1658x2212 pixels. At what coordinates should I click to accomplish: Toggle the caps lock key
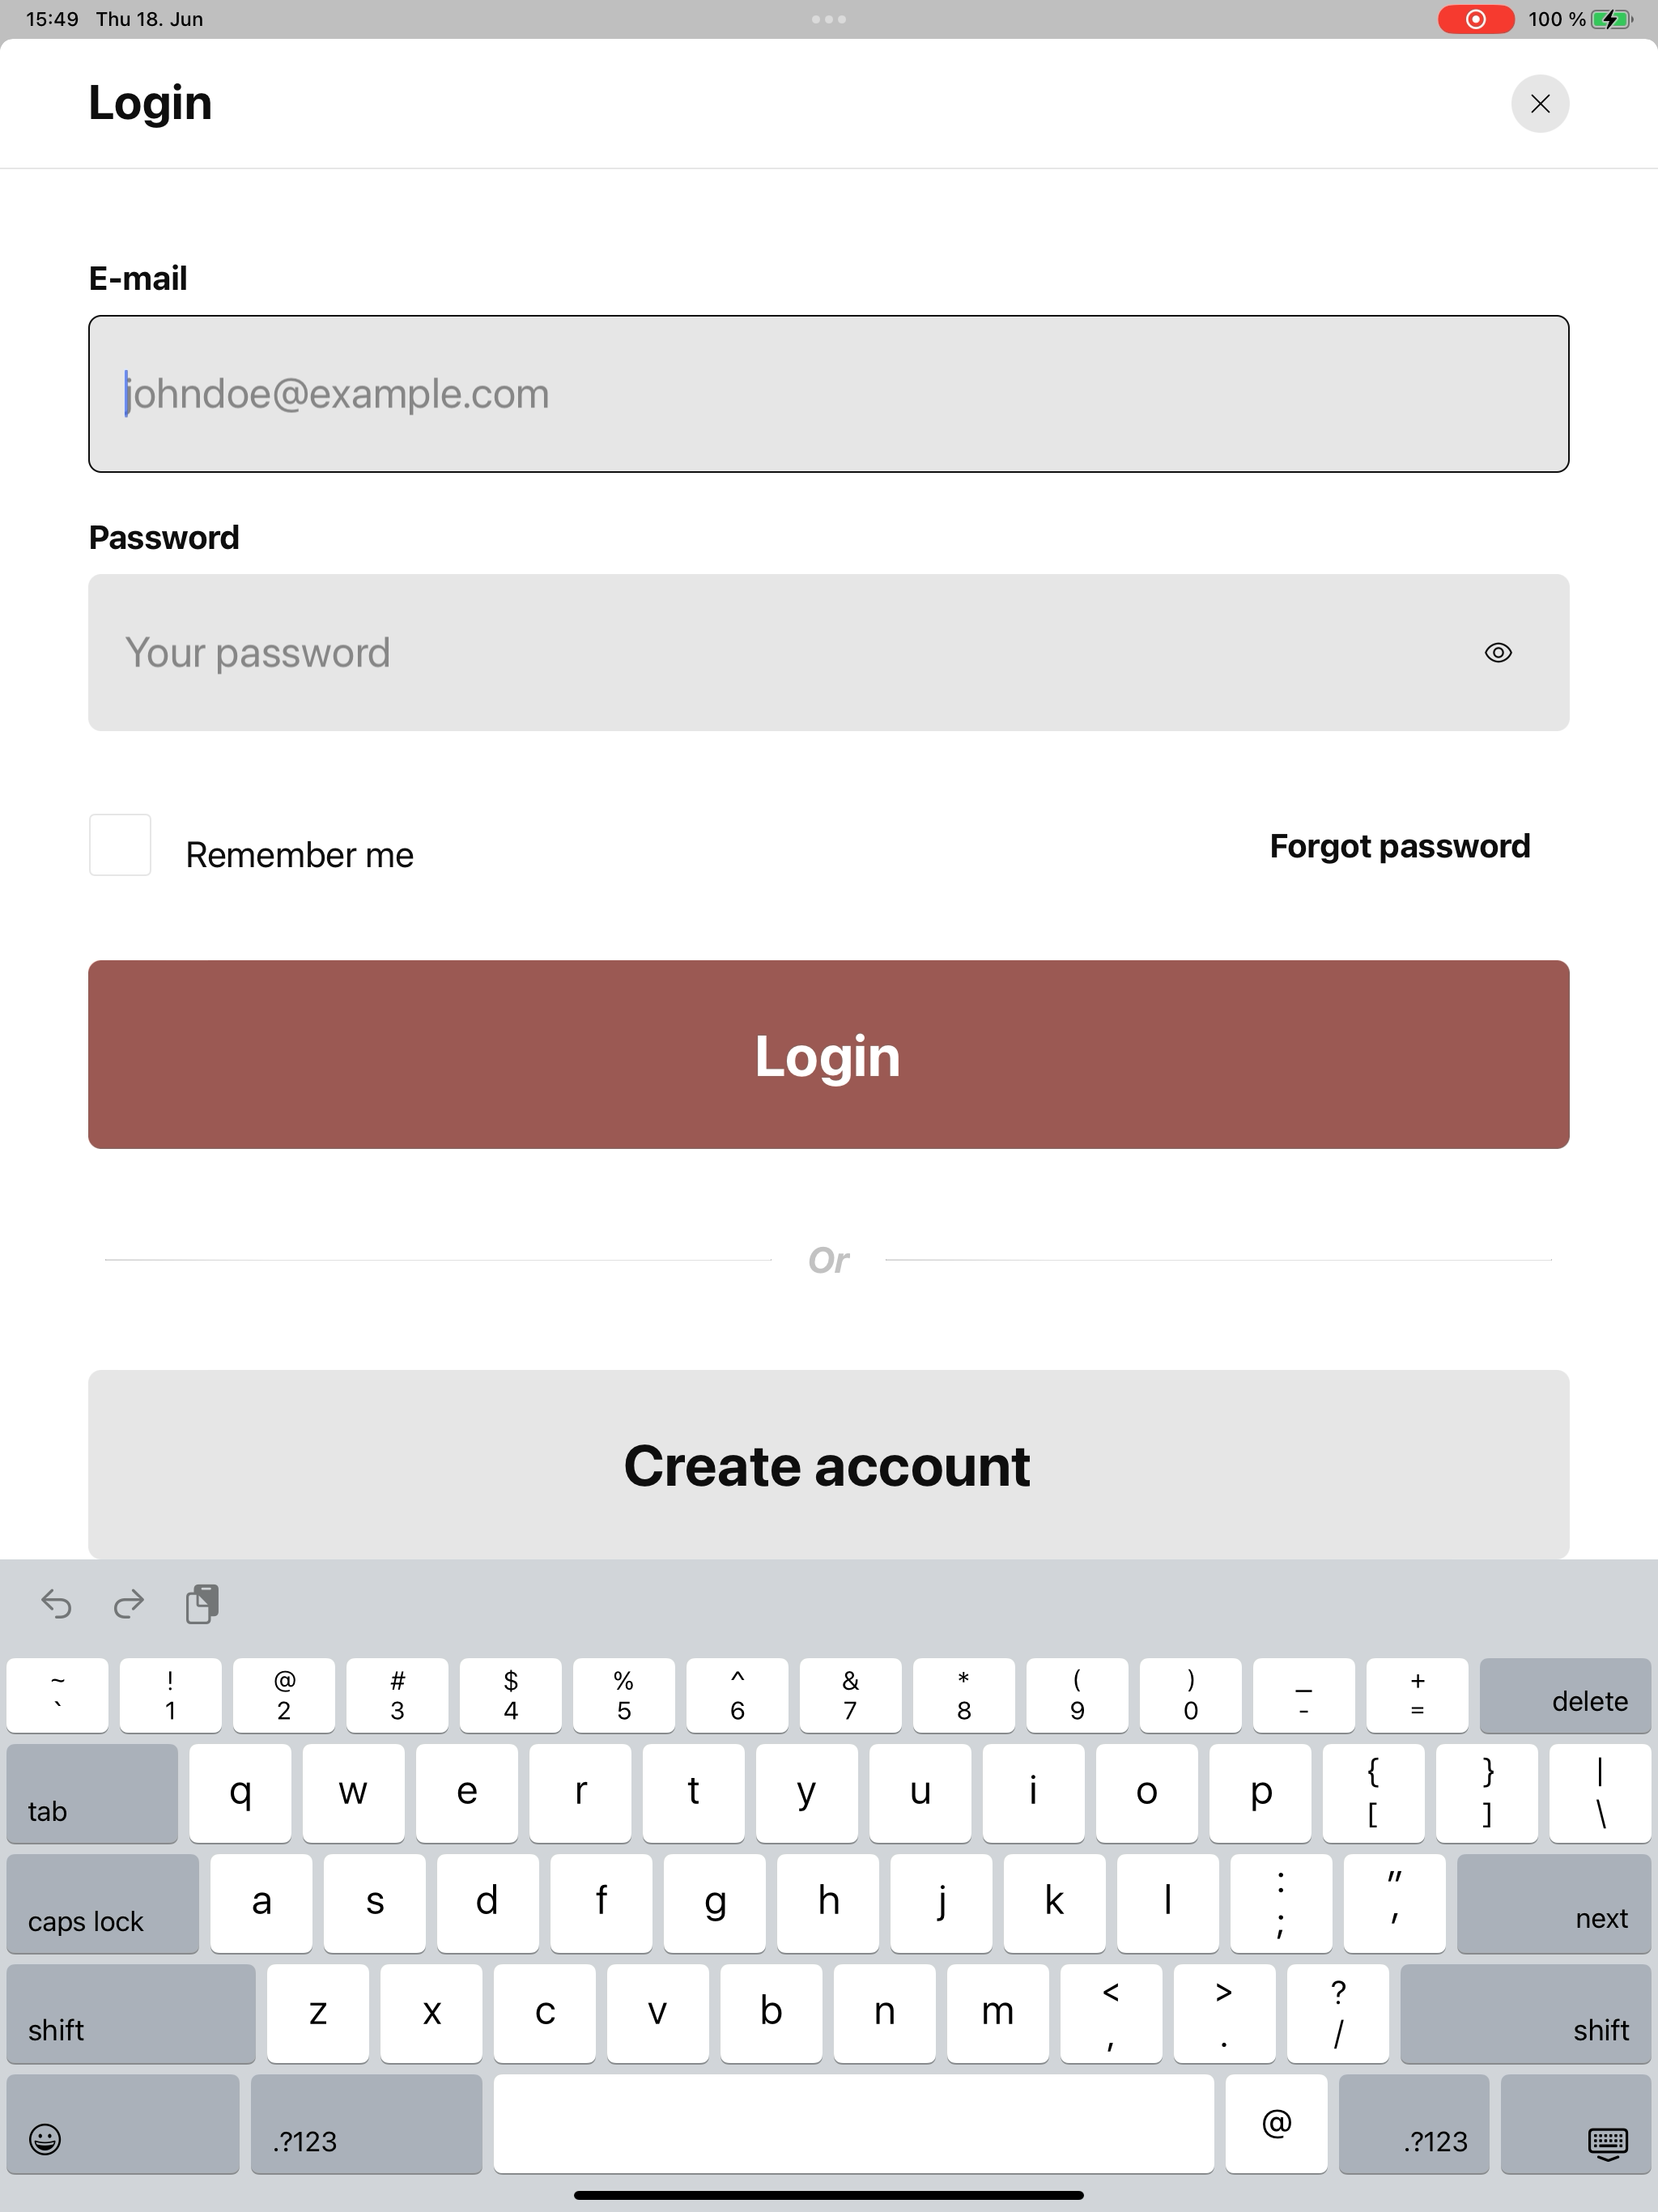[x=103, y=1904]
